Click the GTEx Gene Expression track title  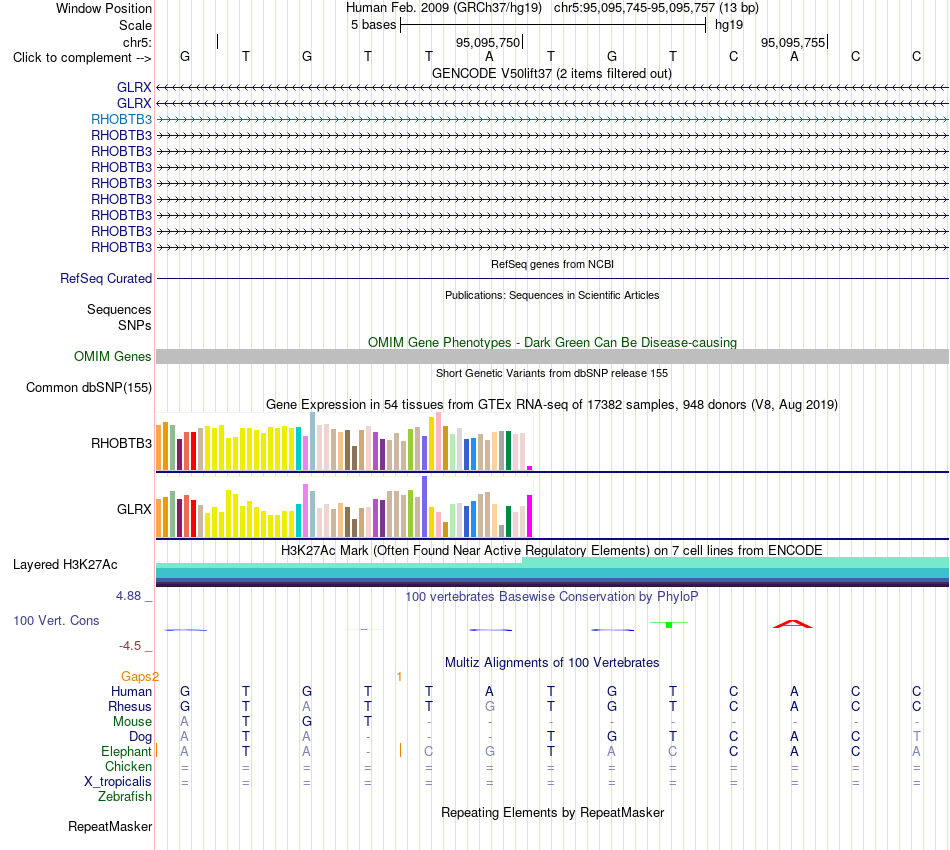coord(551,404)
